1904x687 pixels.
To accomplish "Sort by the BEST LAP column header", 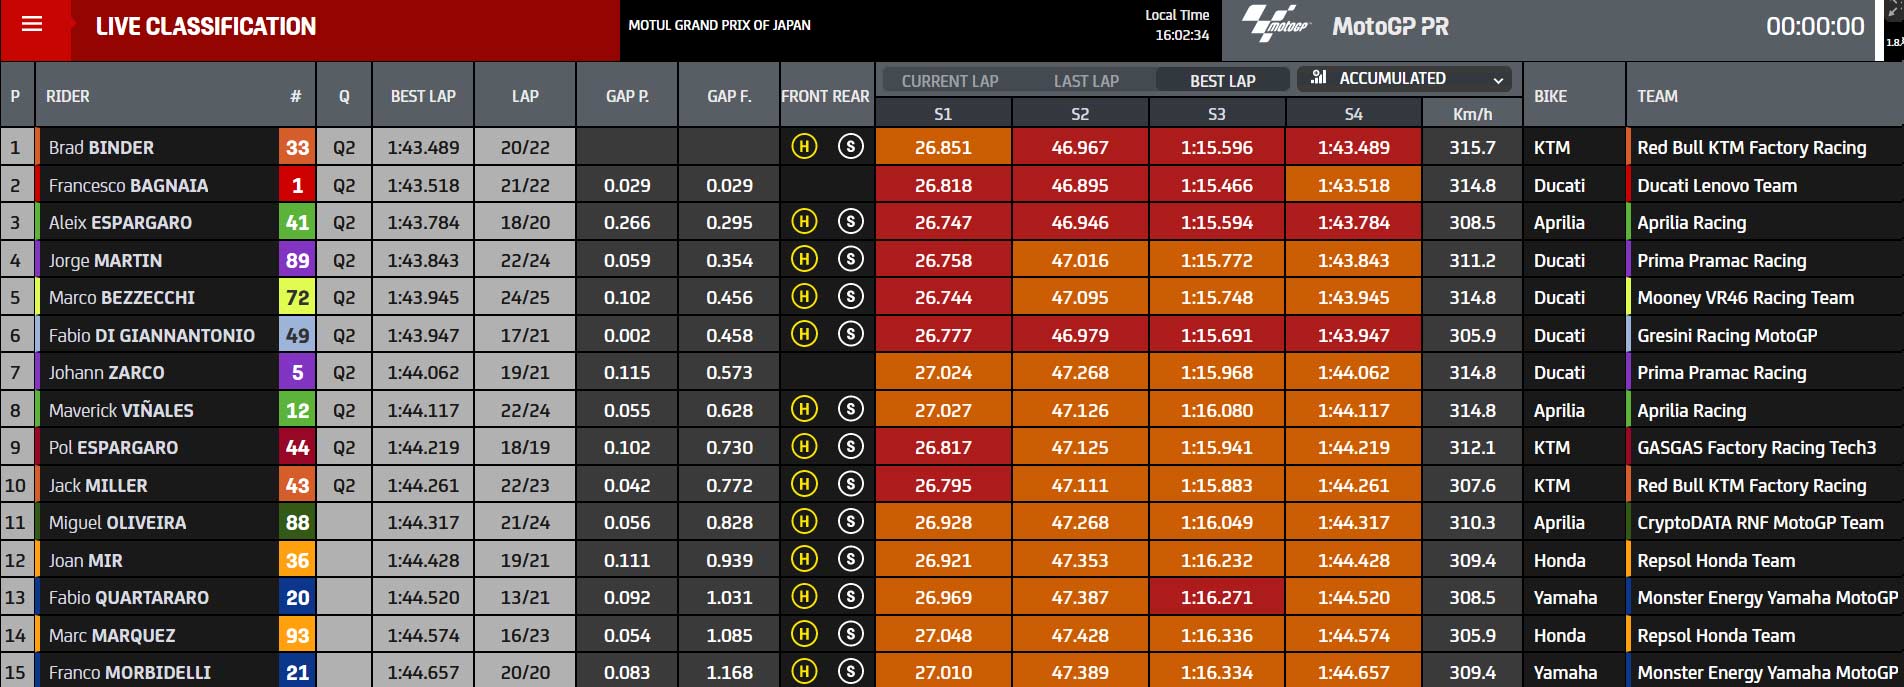I will pos(423,96).
